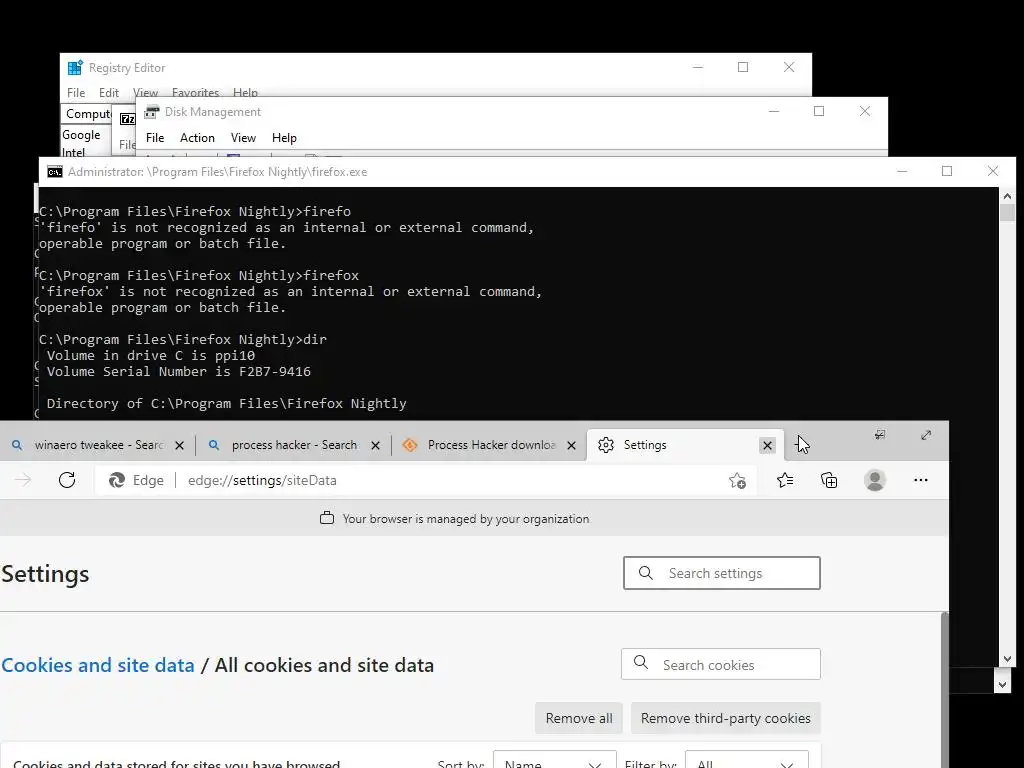Screen dimensions: 1024x768
Task: Close the Settings tab
Action: click(767, 445)
